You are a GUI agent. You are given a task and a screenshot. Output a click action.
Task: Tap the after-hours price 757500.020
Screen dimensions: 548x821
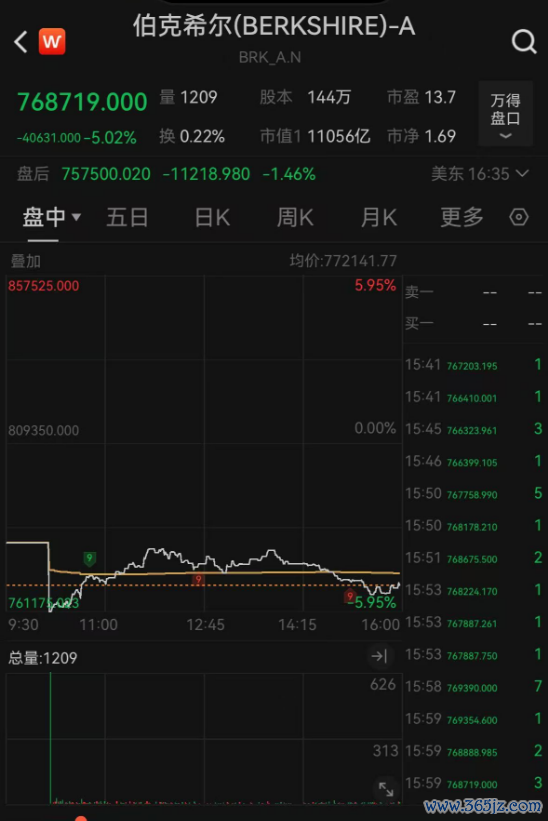coord(106,174)
